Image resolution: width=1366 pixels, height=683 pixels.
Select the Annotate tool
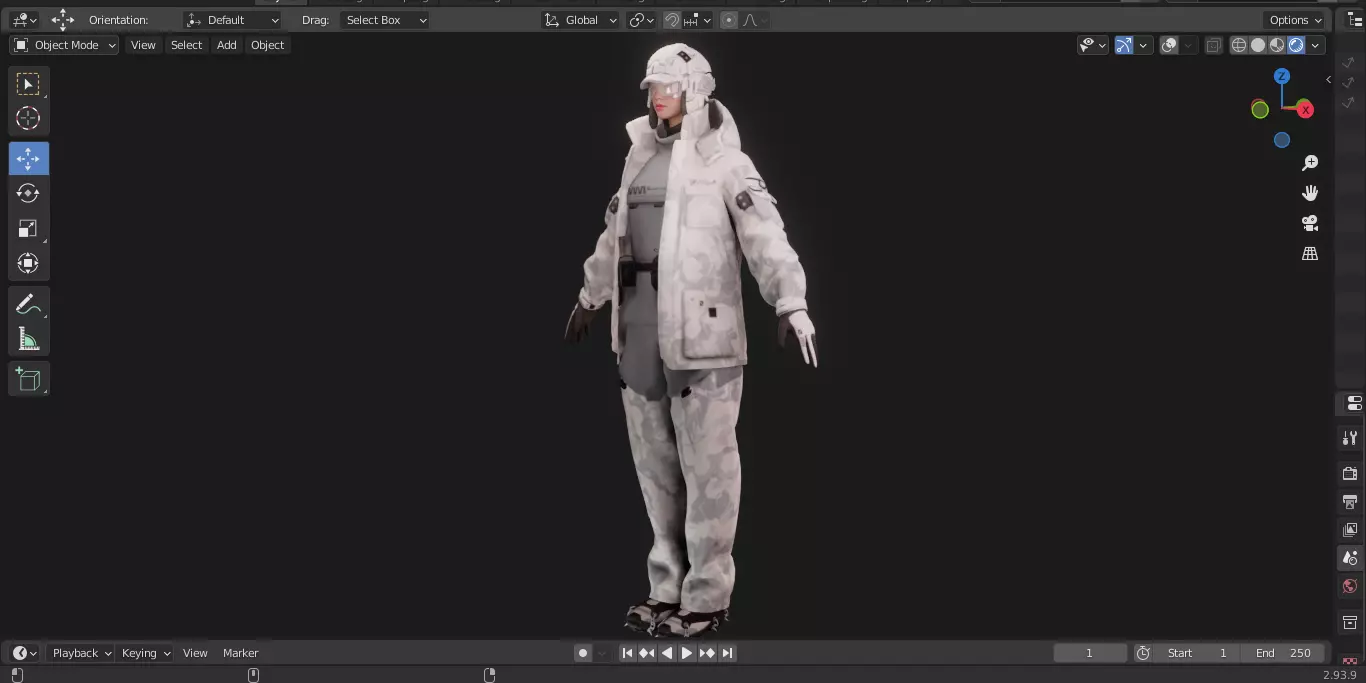(x=29, y=305)
